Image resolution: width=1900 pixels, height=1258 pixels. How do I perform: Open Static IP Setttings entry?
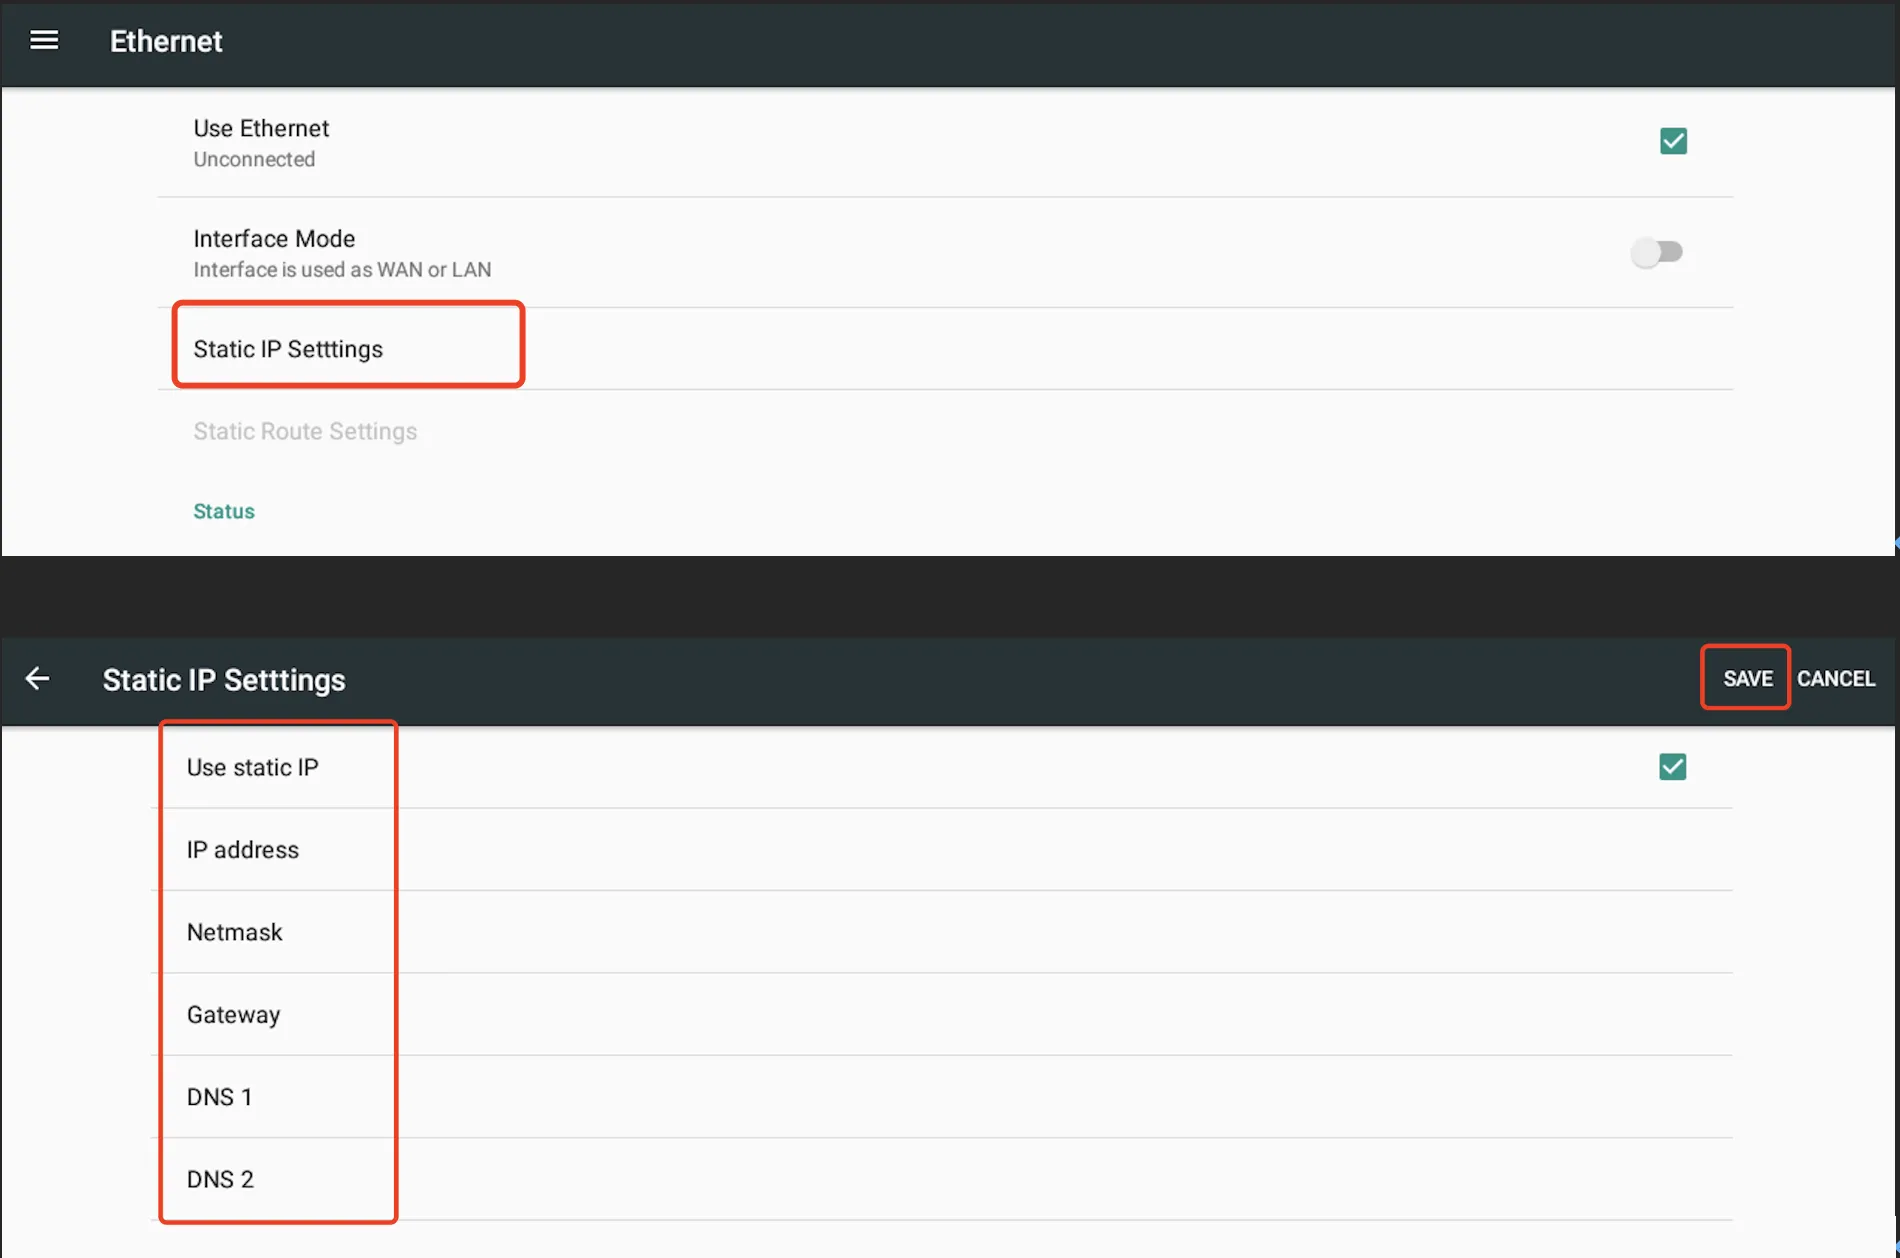coord(945,348)
